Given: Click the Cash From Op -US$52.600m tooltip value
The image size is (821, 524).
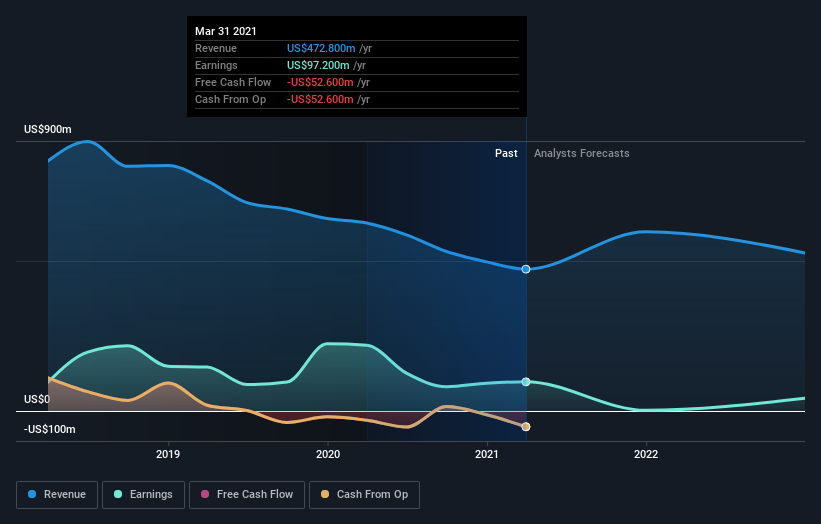Looking at the screenshot, I should (x=320, y=99).
